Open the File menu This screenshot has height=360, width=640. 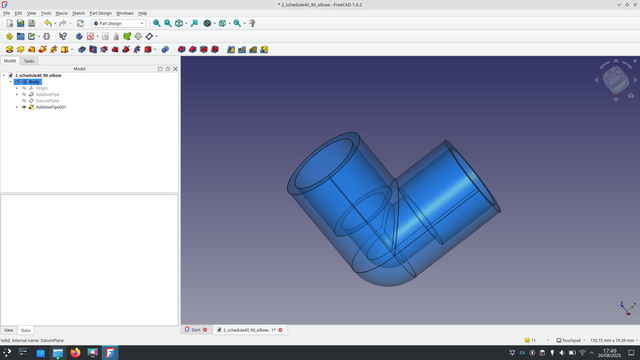coord(7,13)
